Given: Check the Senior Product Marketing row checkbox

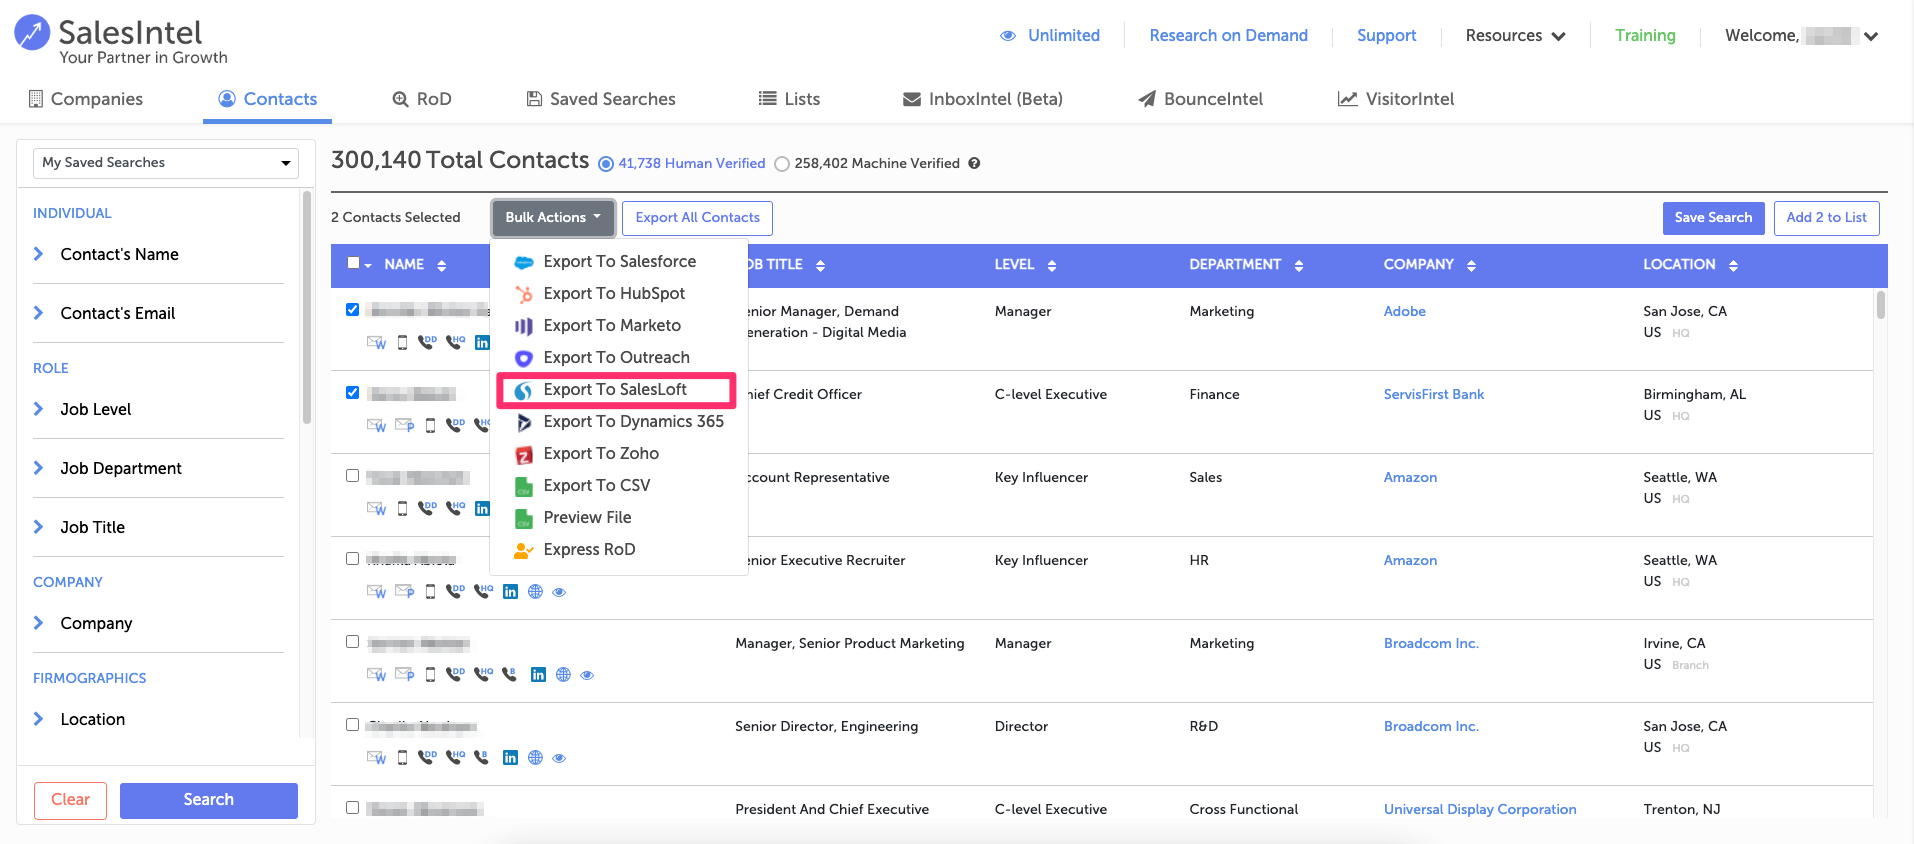Looking at the screenshot, I should 352,642.
